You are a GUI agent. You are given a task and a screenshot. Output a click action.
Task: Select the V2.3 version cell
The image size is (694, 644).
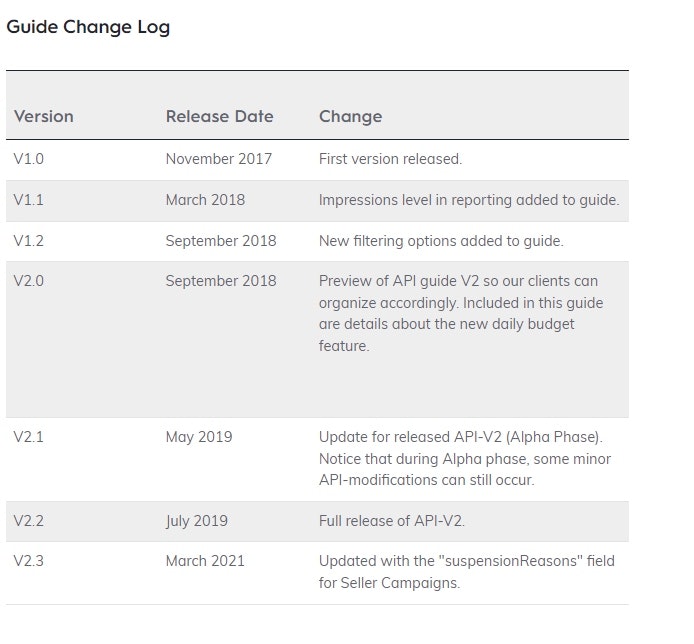[x=29, y=561]
